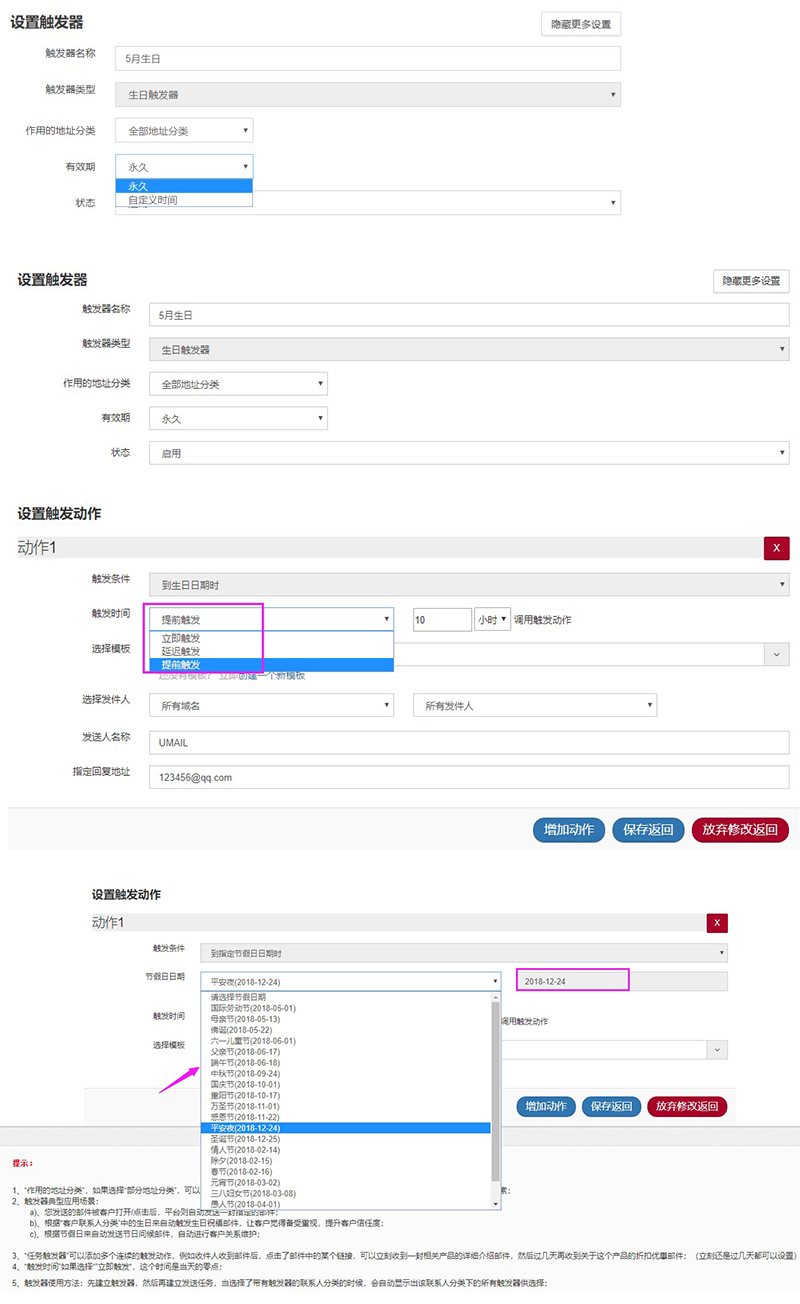Open the 启用 status dropdown
Viewport: 800px width, 1304px height.
tap(468, 453)
